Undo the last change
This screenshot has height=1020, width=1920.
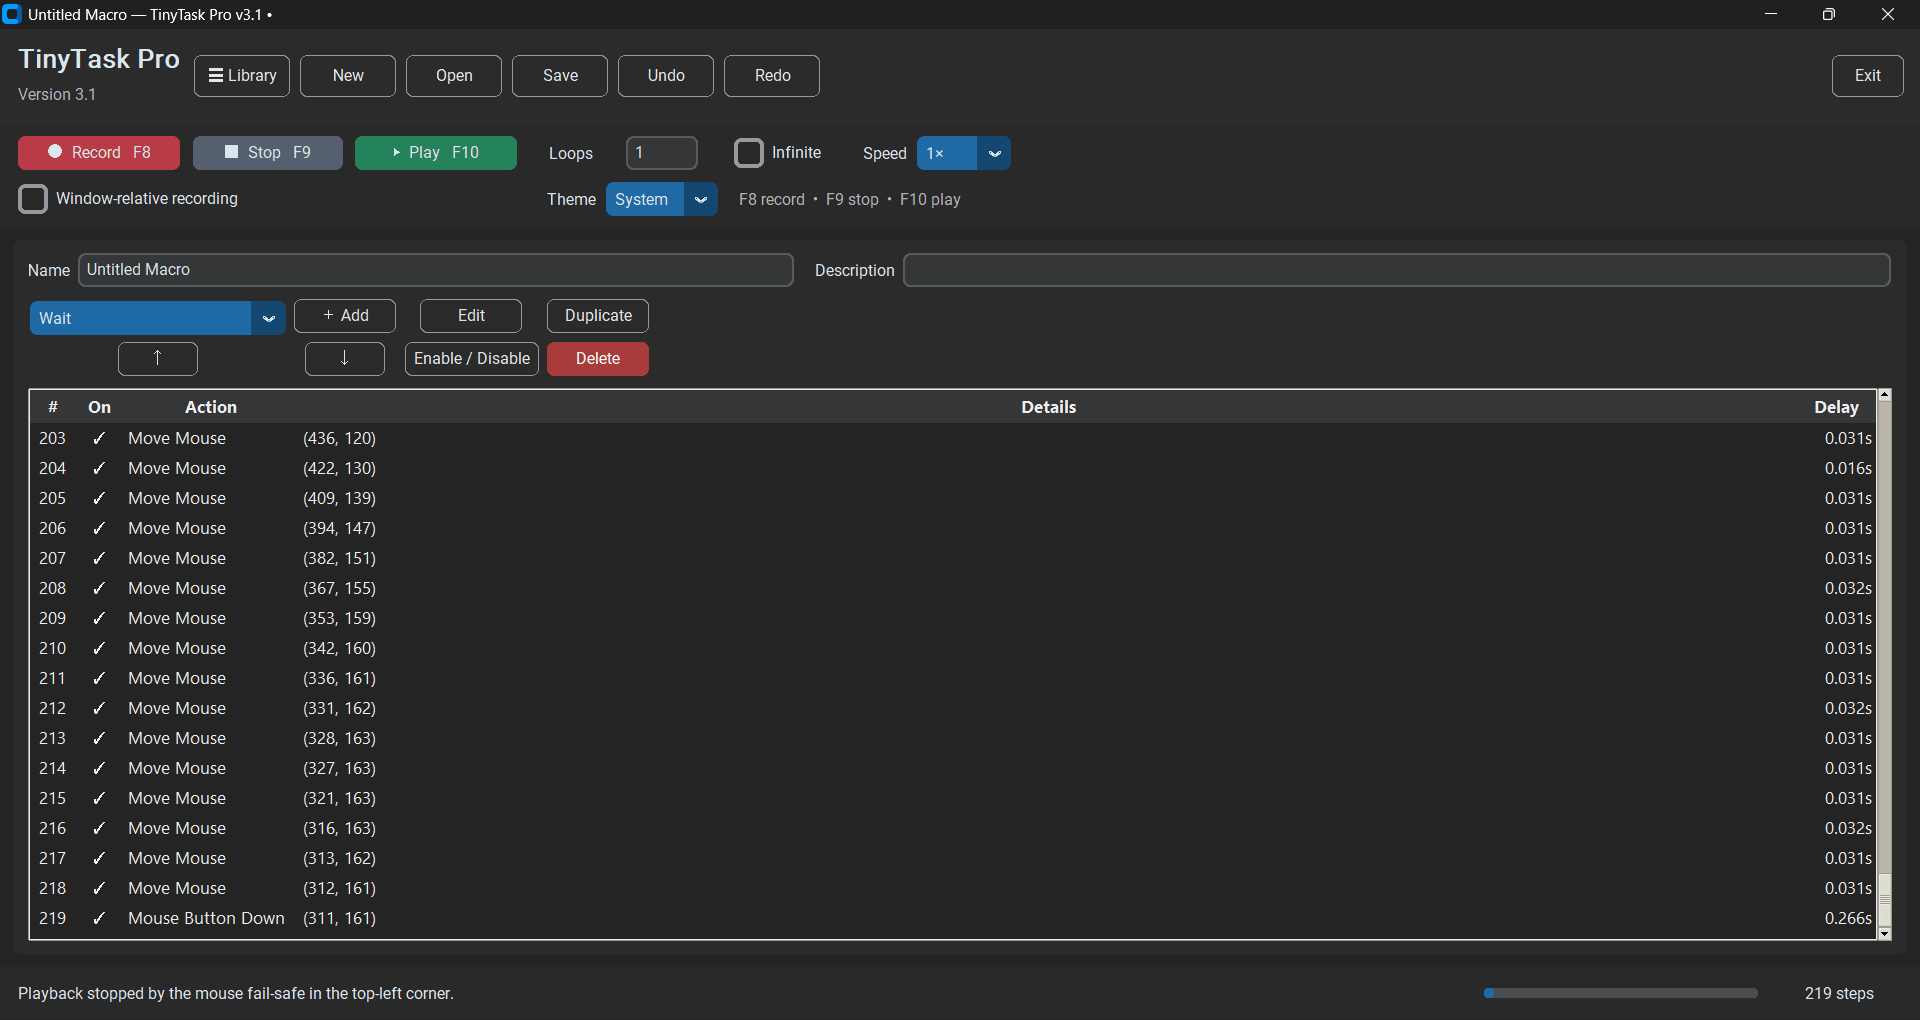click(666, 76)
